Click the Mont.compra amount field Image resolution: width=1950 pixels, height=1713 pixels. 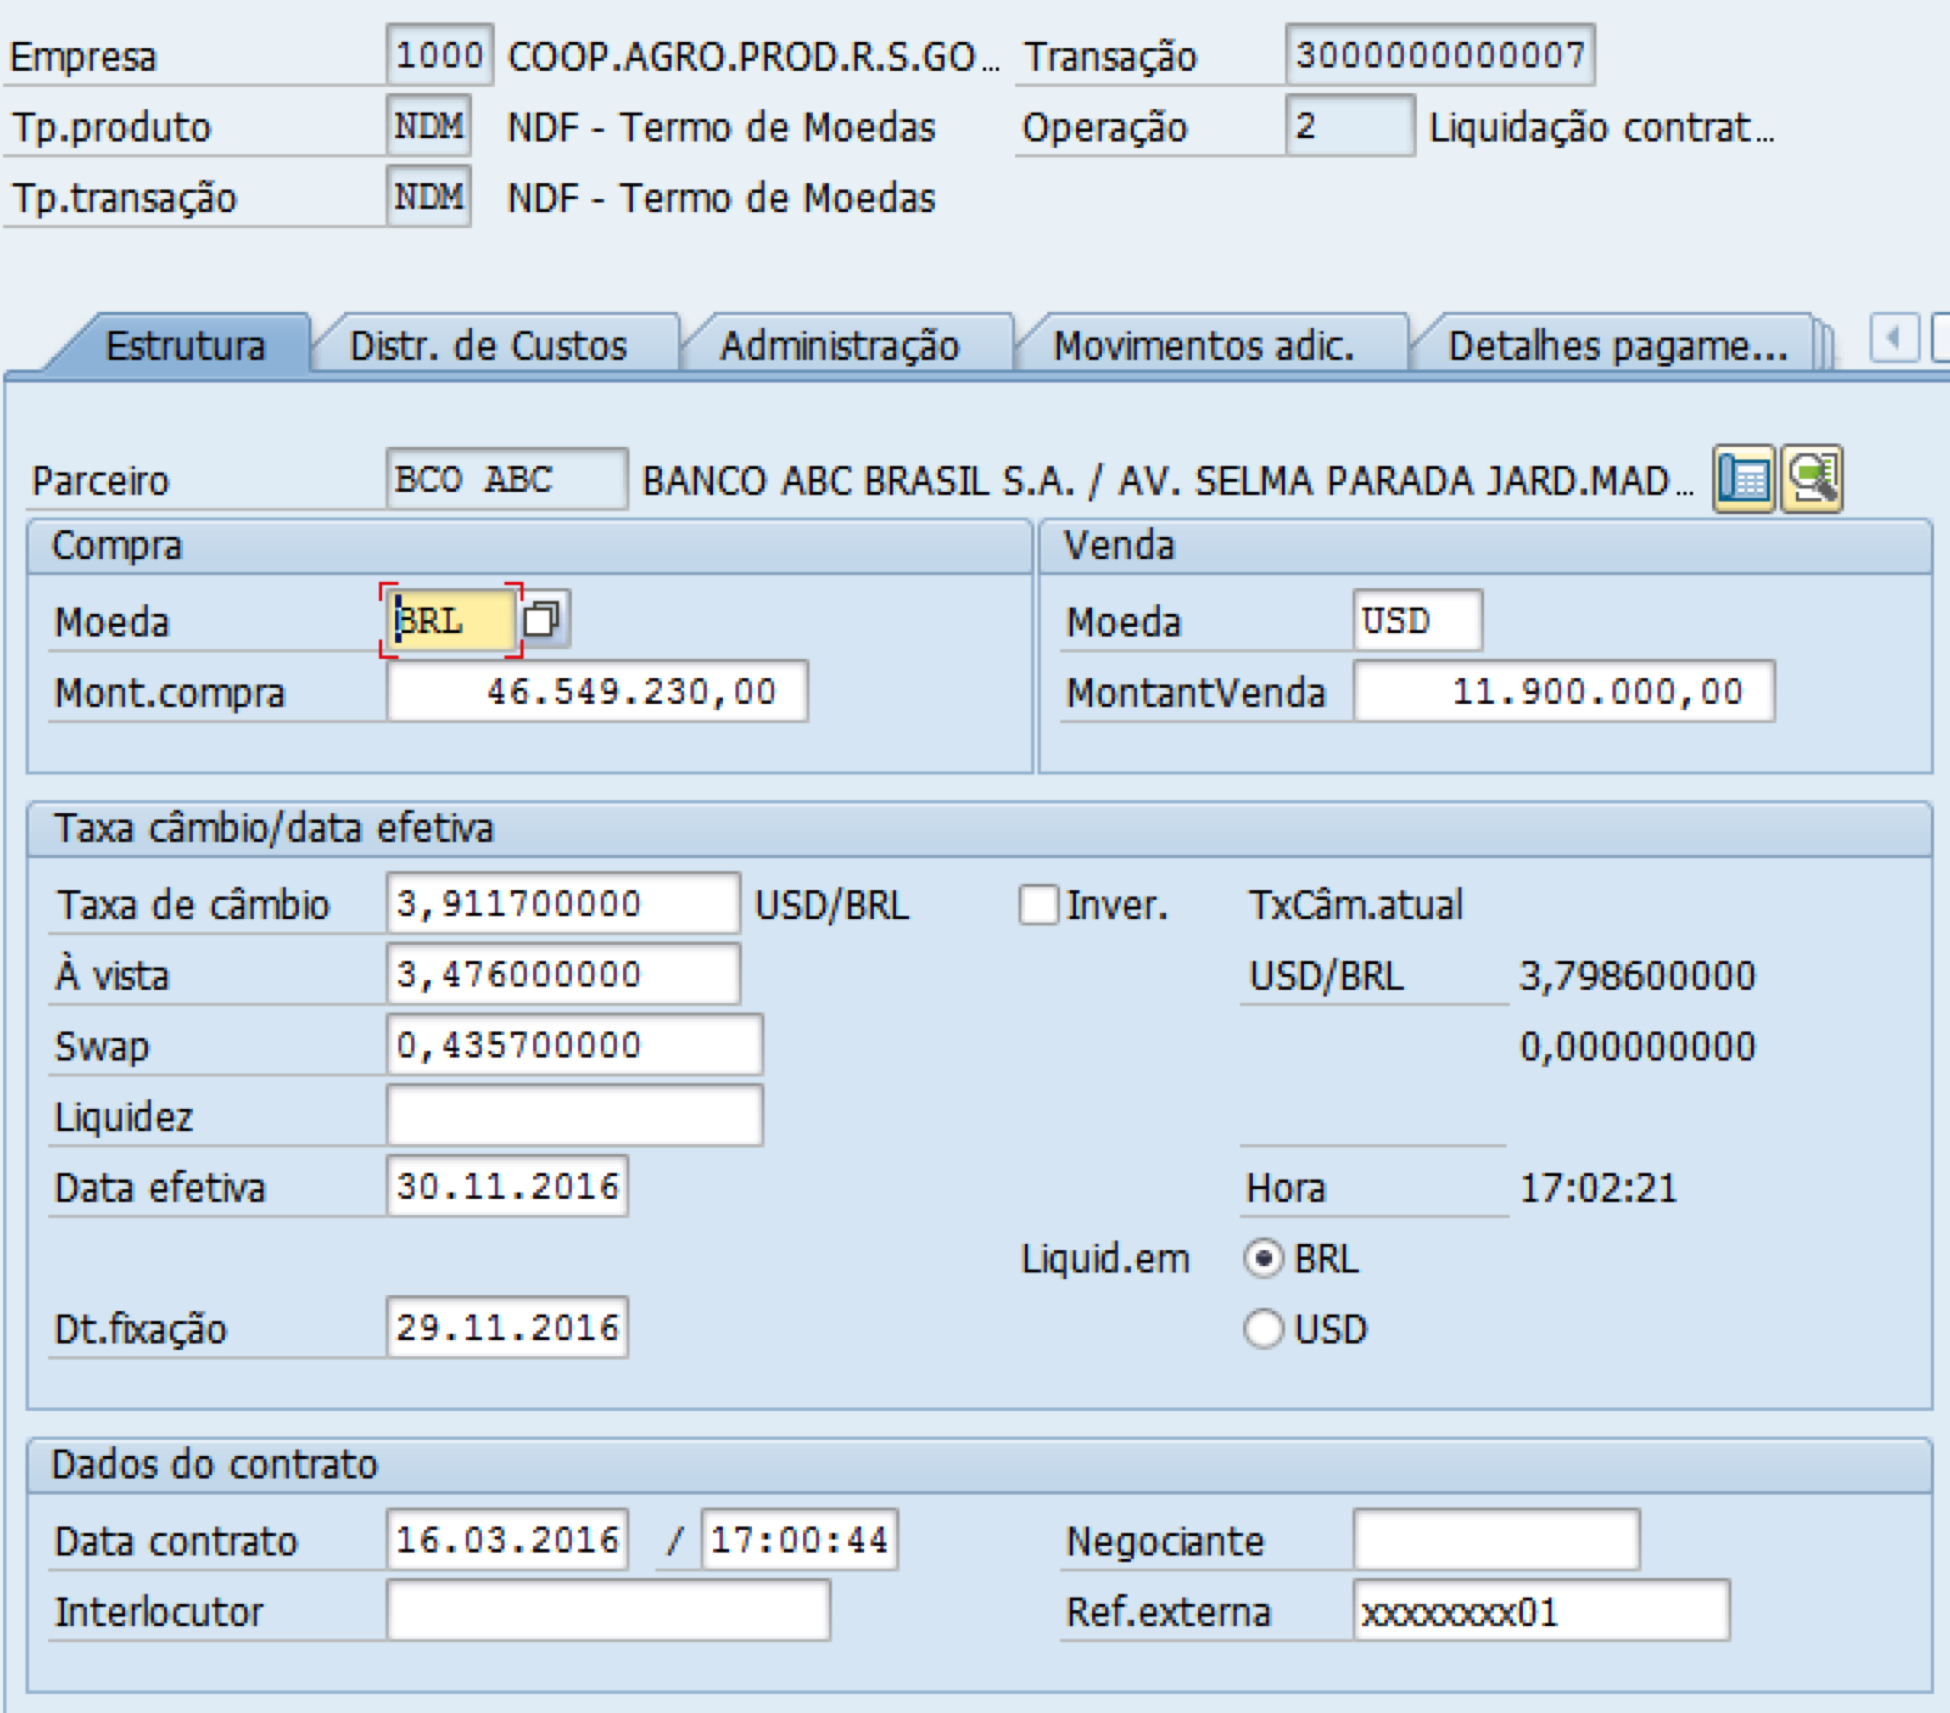coord(597,691)
